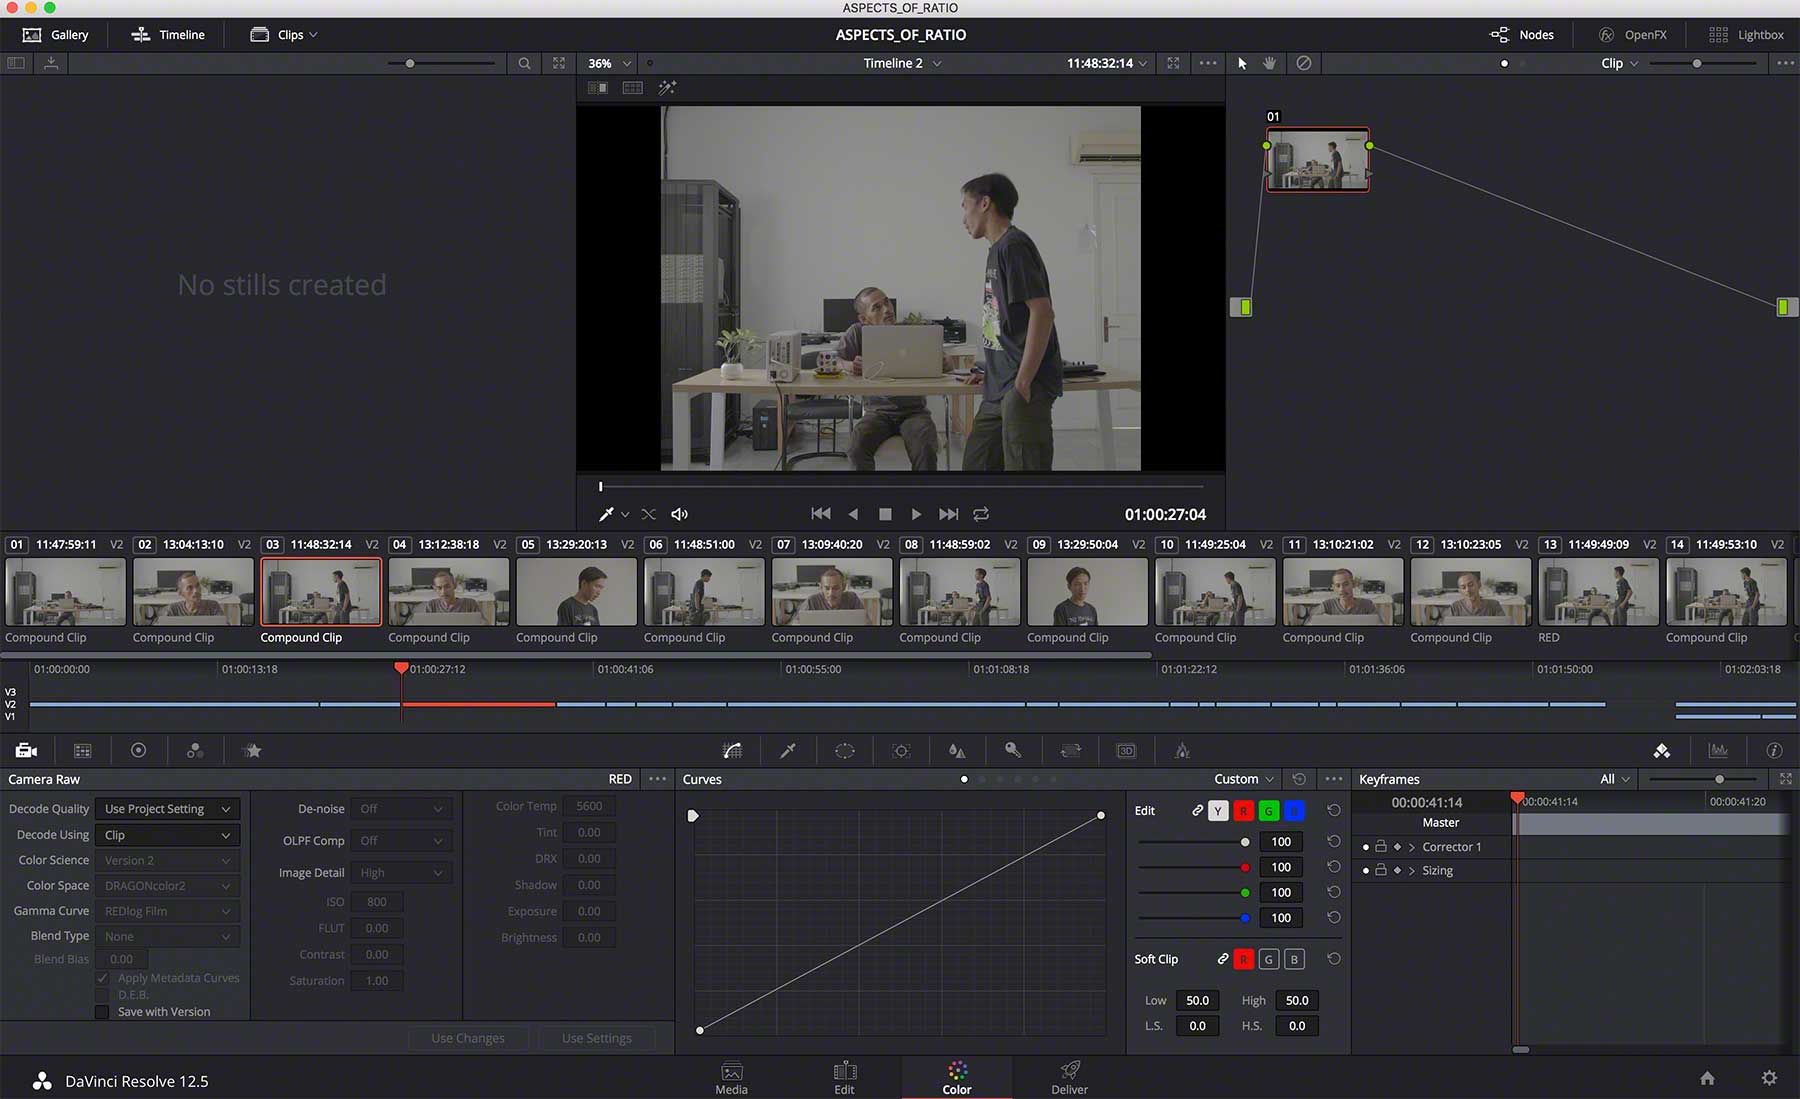This screenshot has height=1099, width=1800.
Task: Stop playback in the viewer
Action: coord(885,514)
